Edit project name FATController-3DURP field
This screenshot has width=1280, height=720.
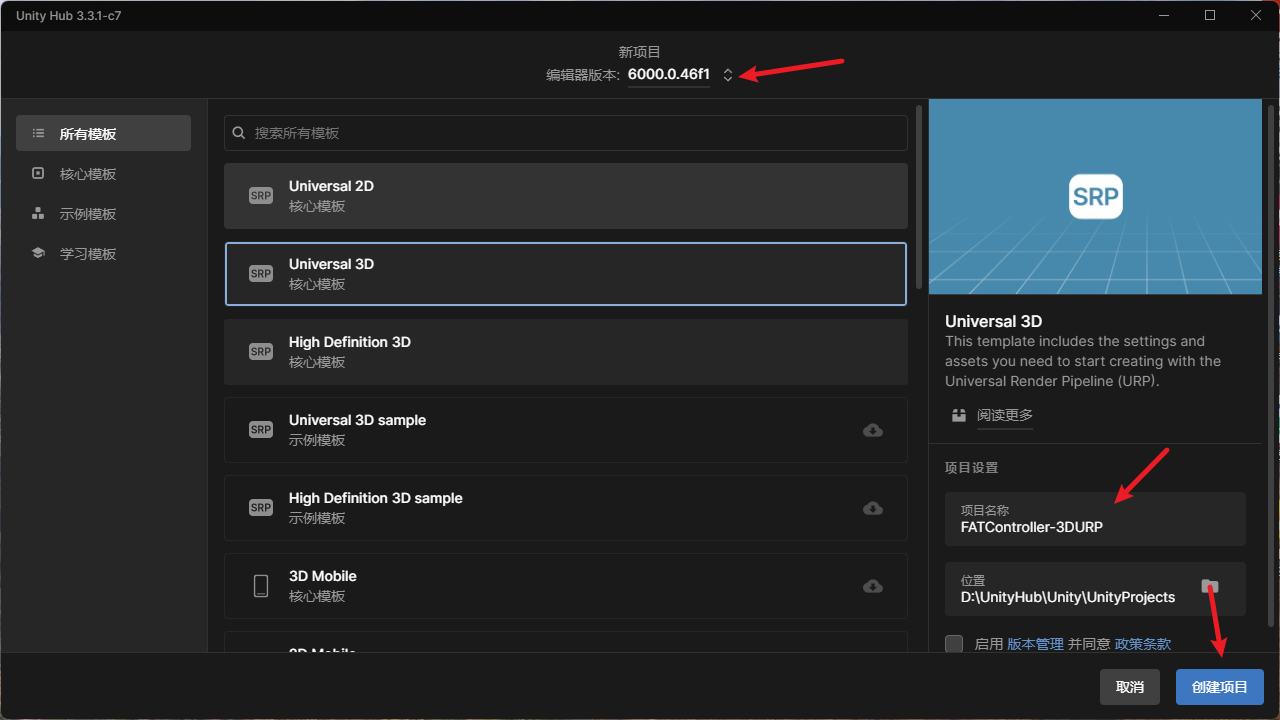(1095, 518)
